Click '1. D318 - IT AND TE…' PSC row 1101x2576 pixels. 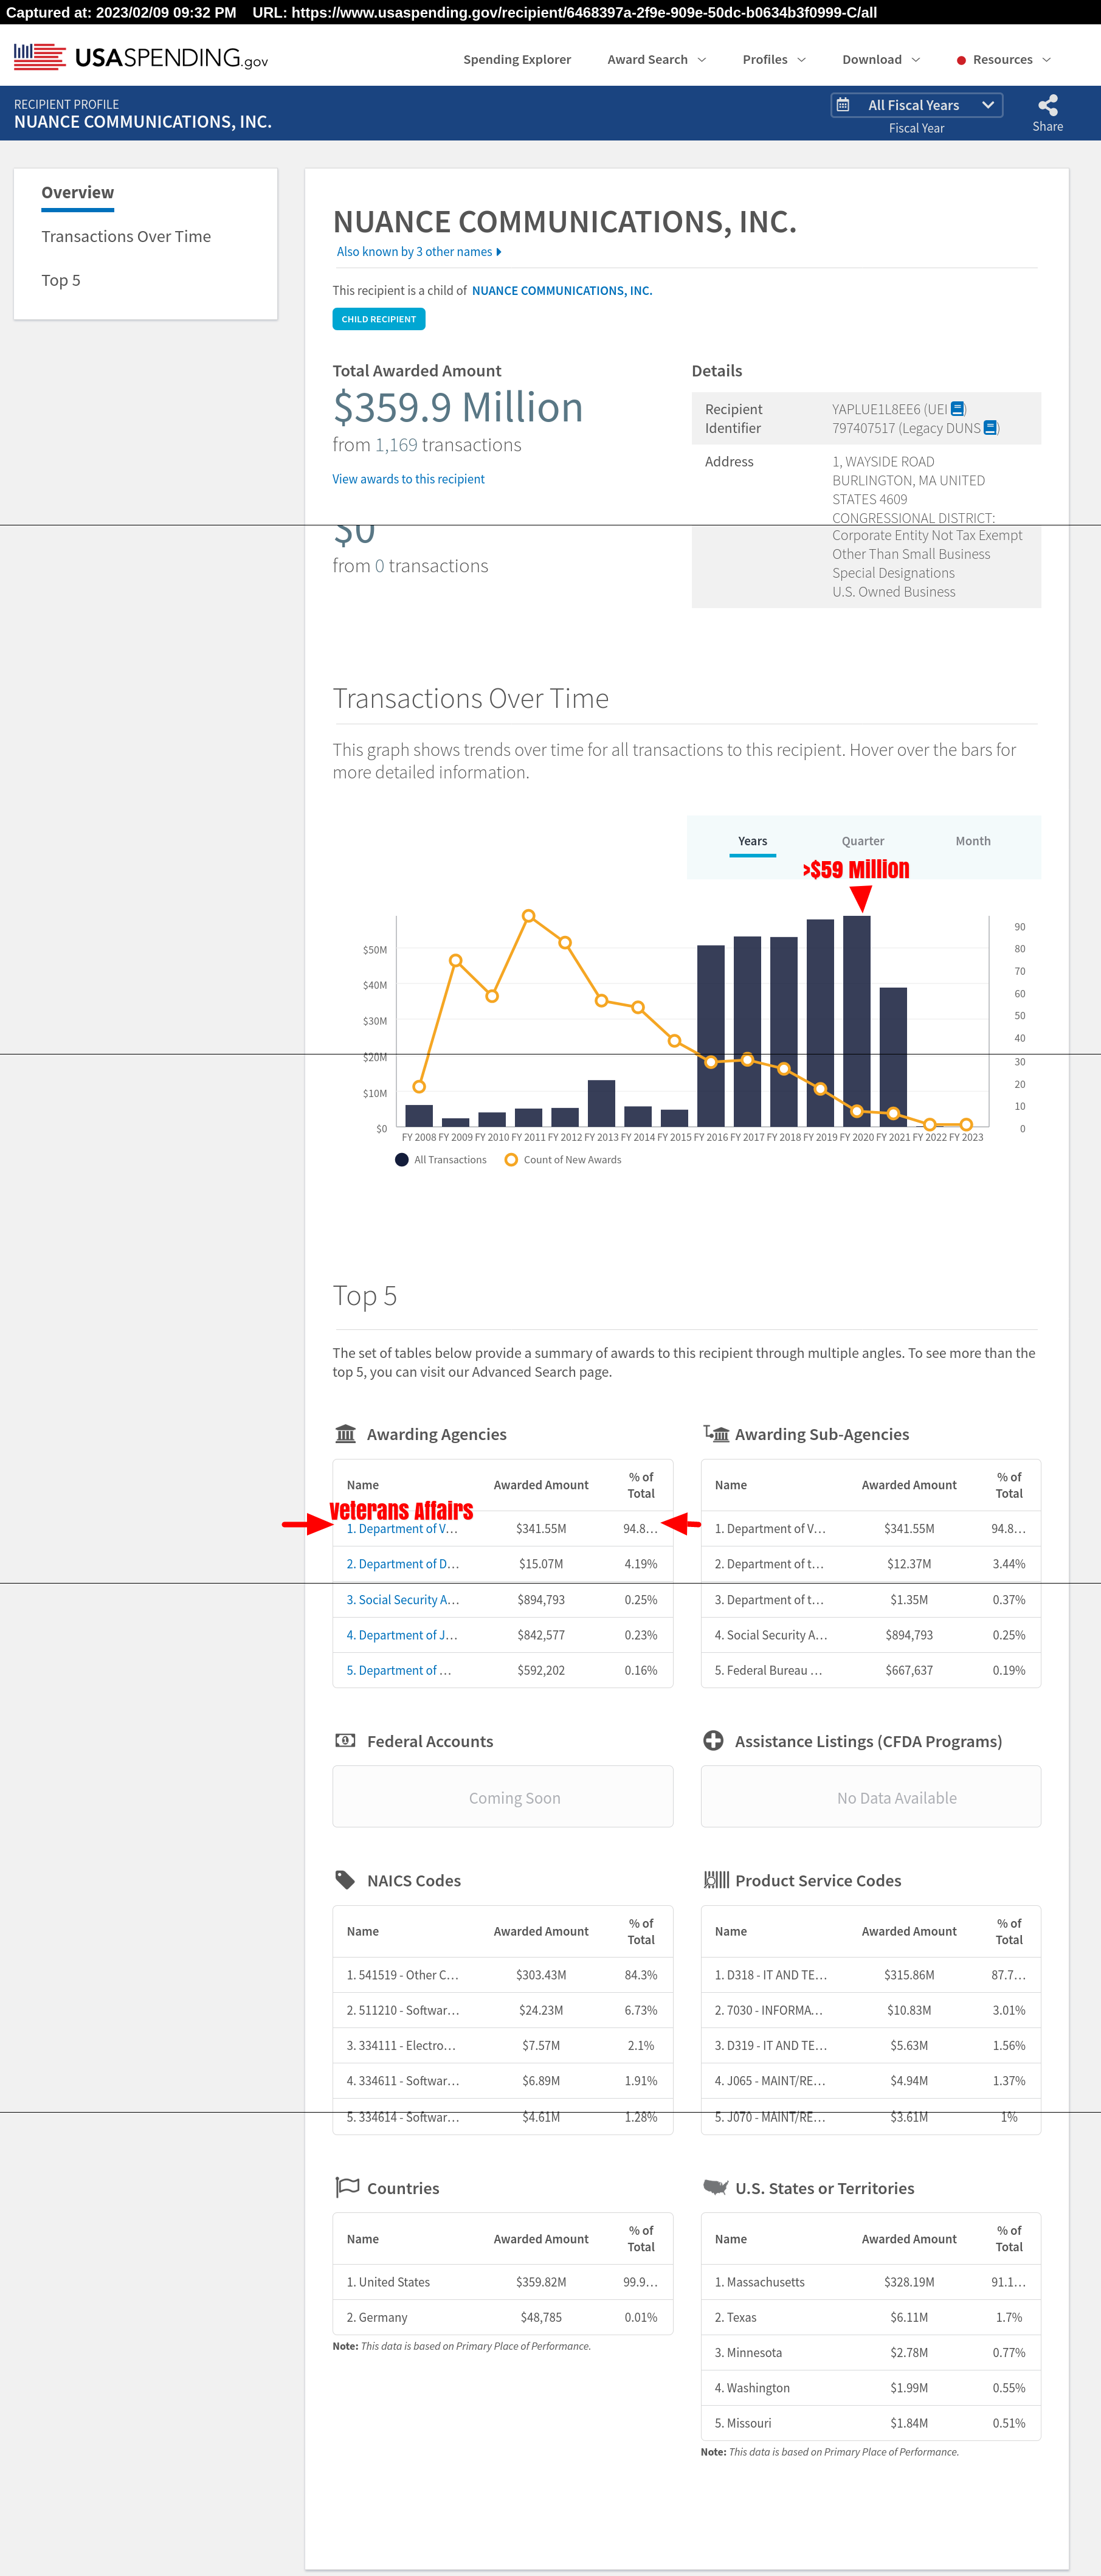pyautogui.click(x=870, y=1975)
